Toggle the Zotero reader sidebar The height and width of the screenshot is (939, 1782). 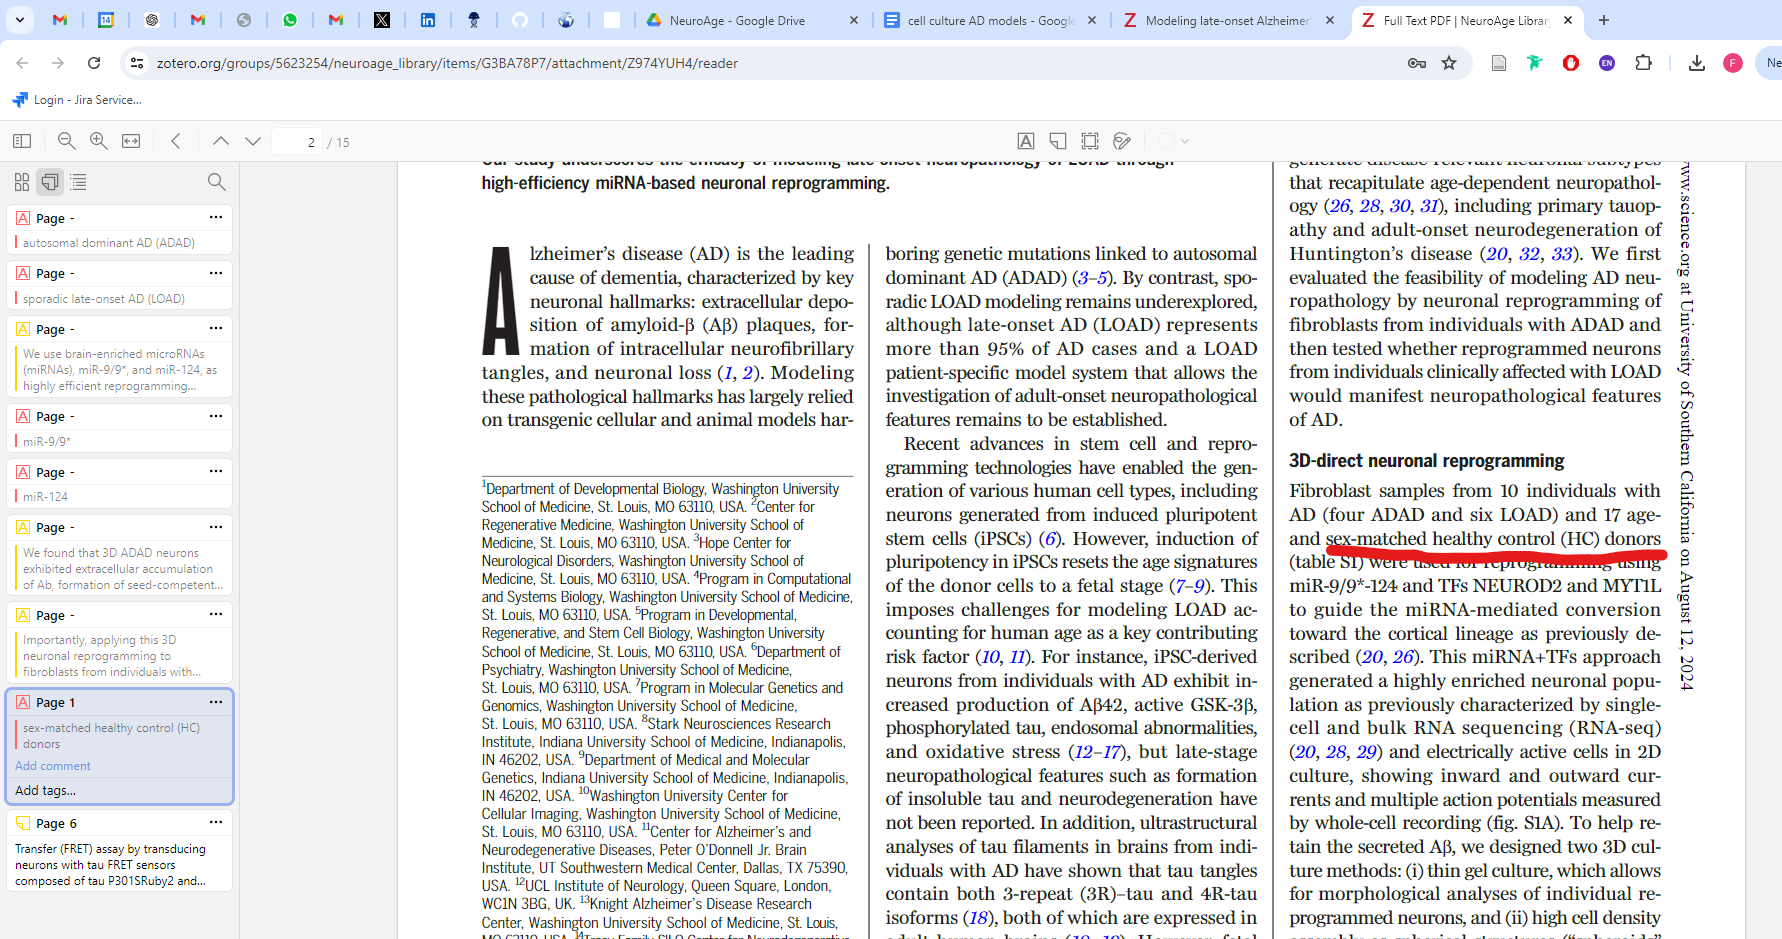(x=22, y=141)
